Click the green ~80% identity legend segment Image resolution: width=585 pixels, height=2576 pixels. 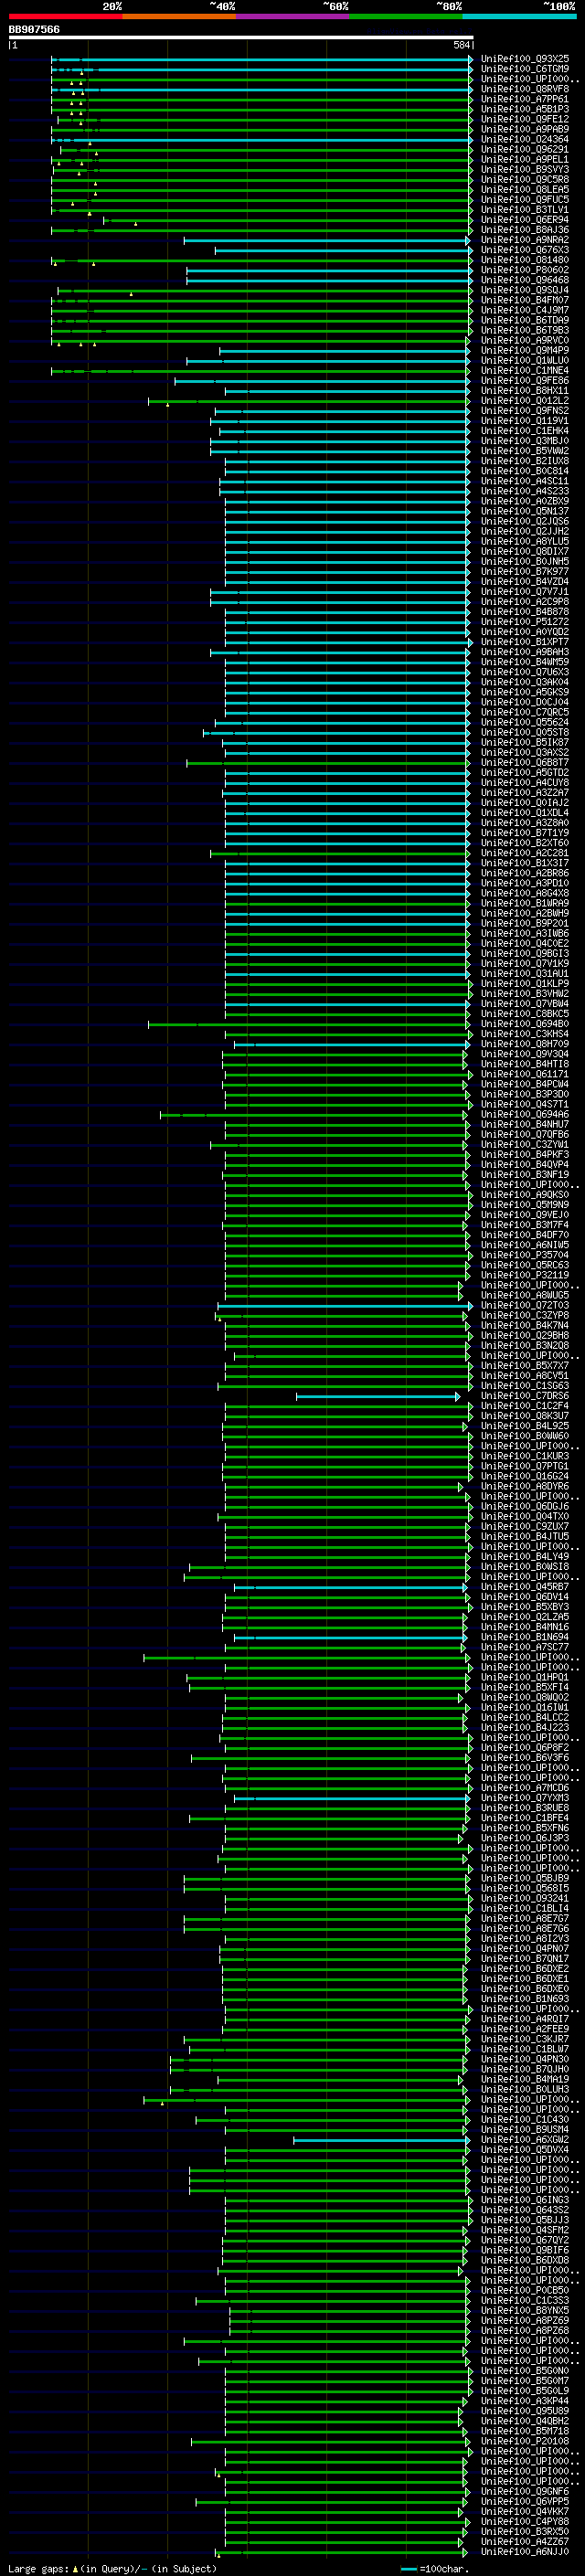[x=406, y=16]
